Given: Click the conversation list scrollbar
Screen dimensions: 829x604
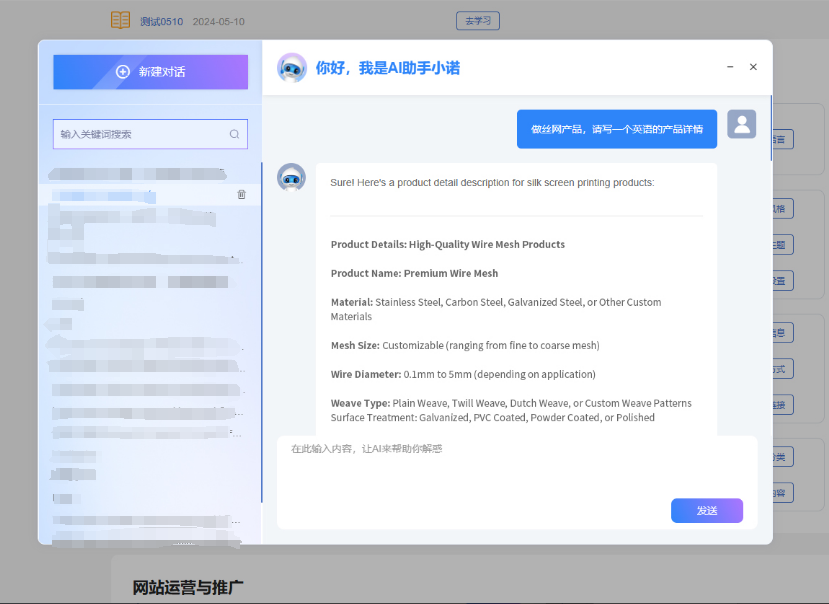Looking at the screenshot, I should [261, 330].
